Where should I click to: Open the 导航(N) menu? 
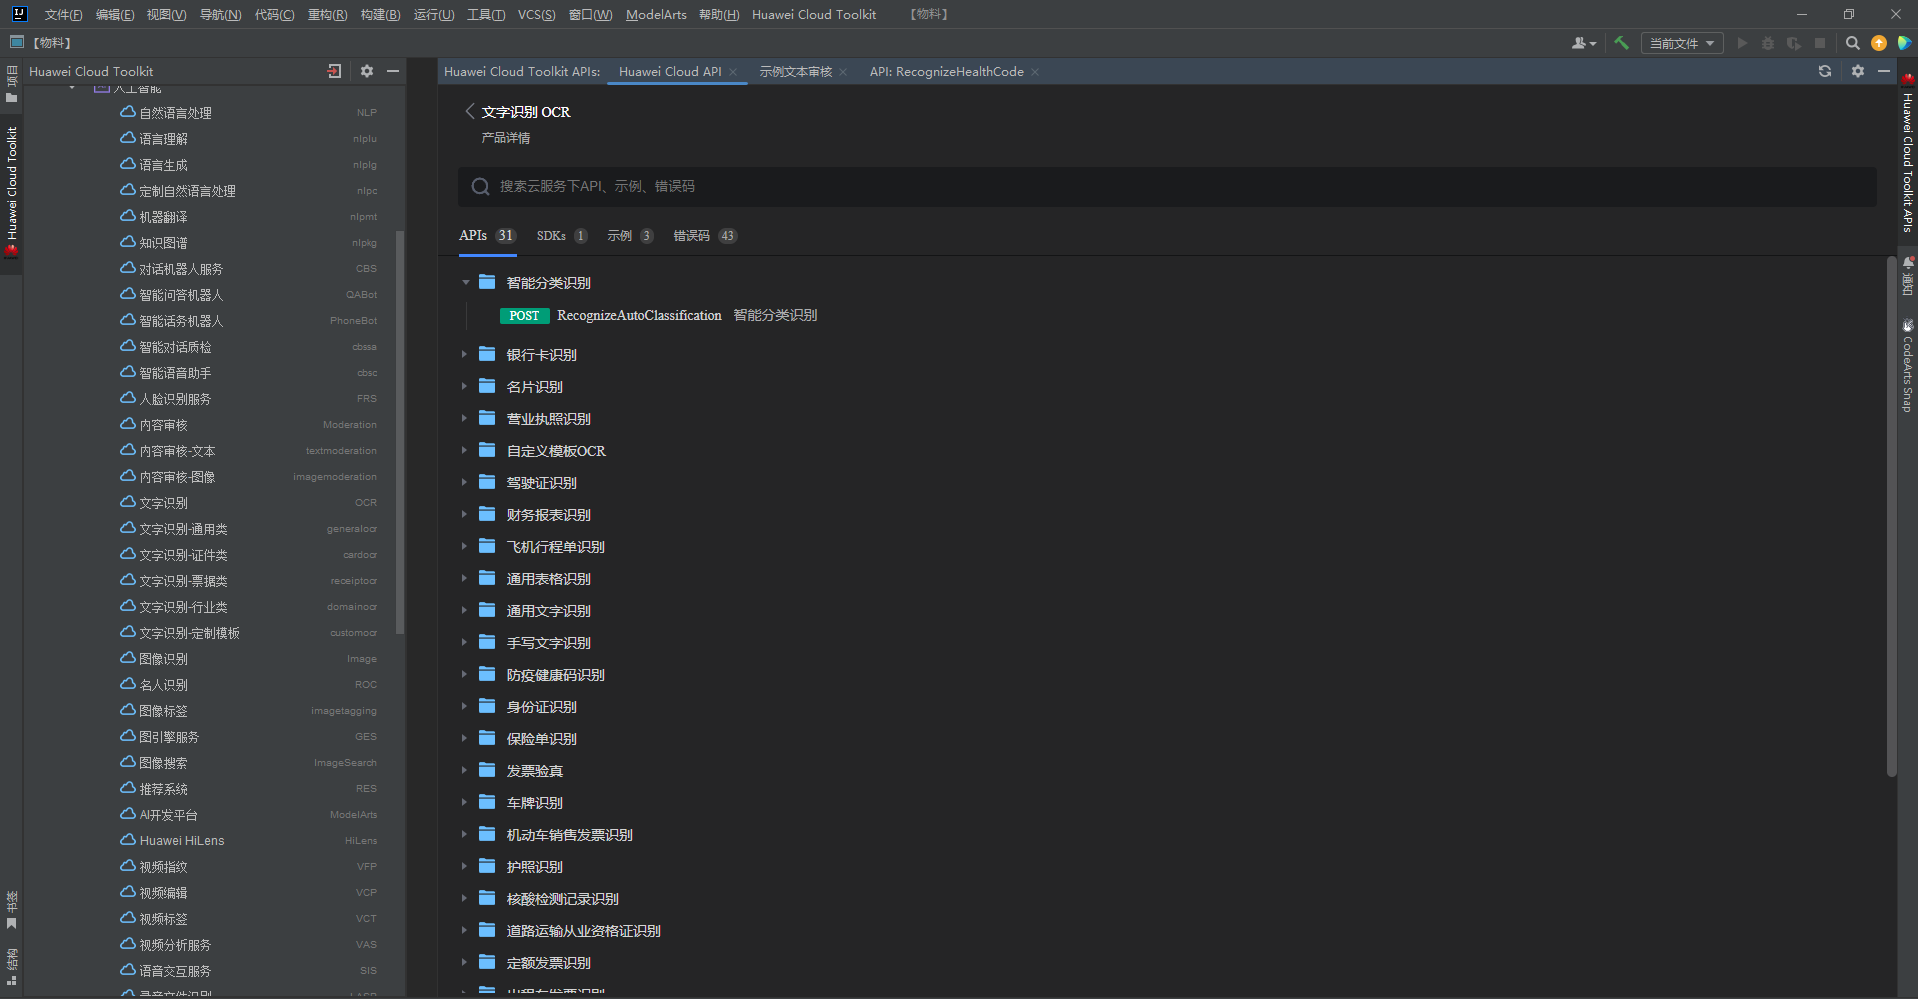coord(220,14)
